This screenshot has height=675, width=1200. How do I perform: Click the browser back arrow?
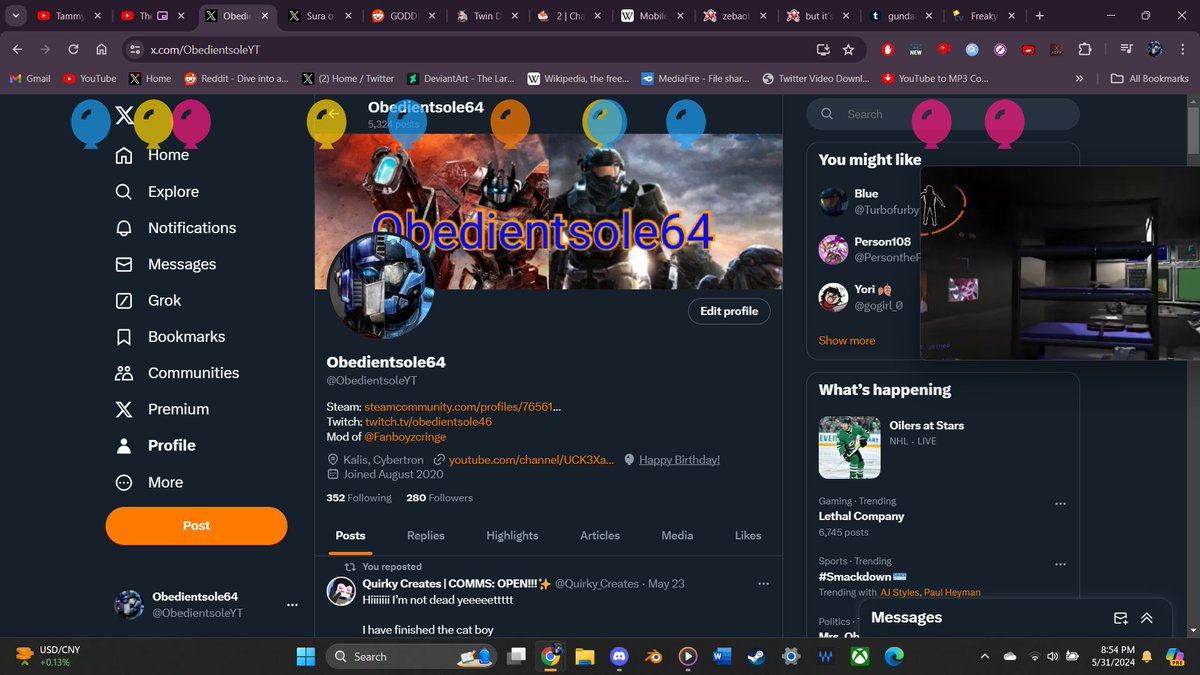(x=19, y=49)
